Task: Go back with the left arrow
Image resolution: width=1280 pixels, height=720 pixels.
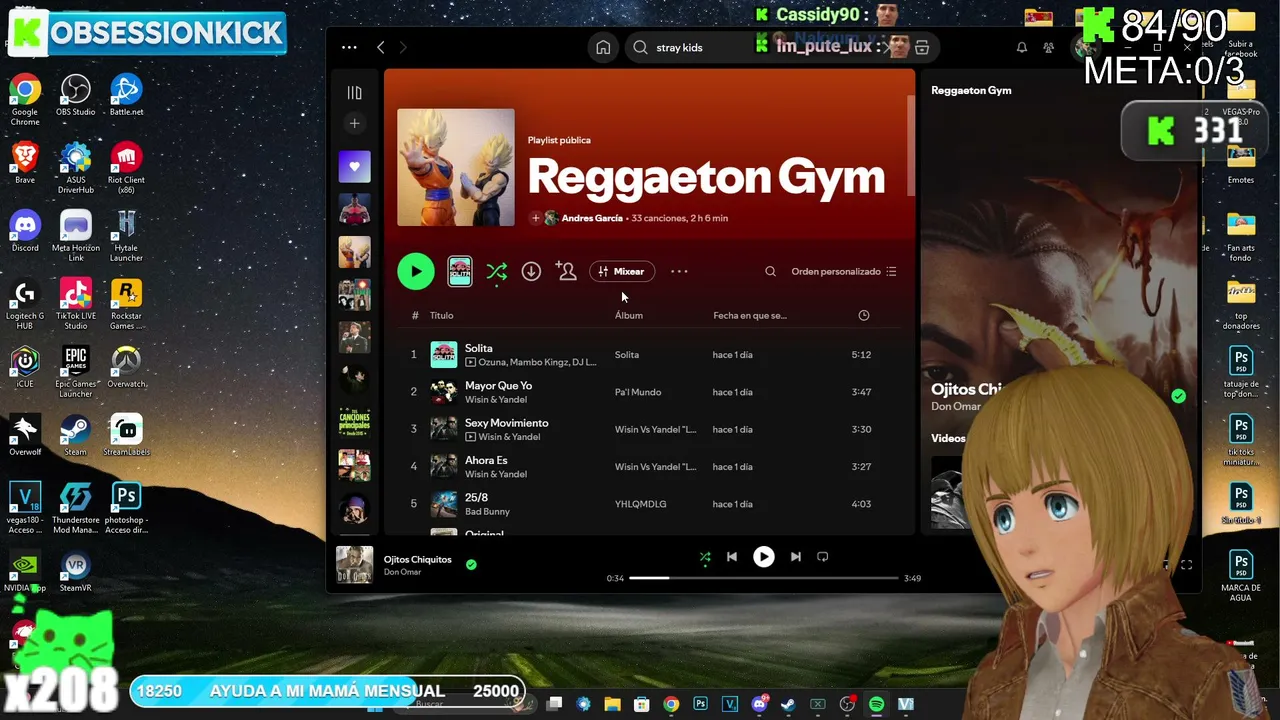Action: (x=381, y=47)
